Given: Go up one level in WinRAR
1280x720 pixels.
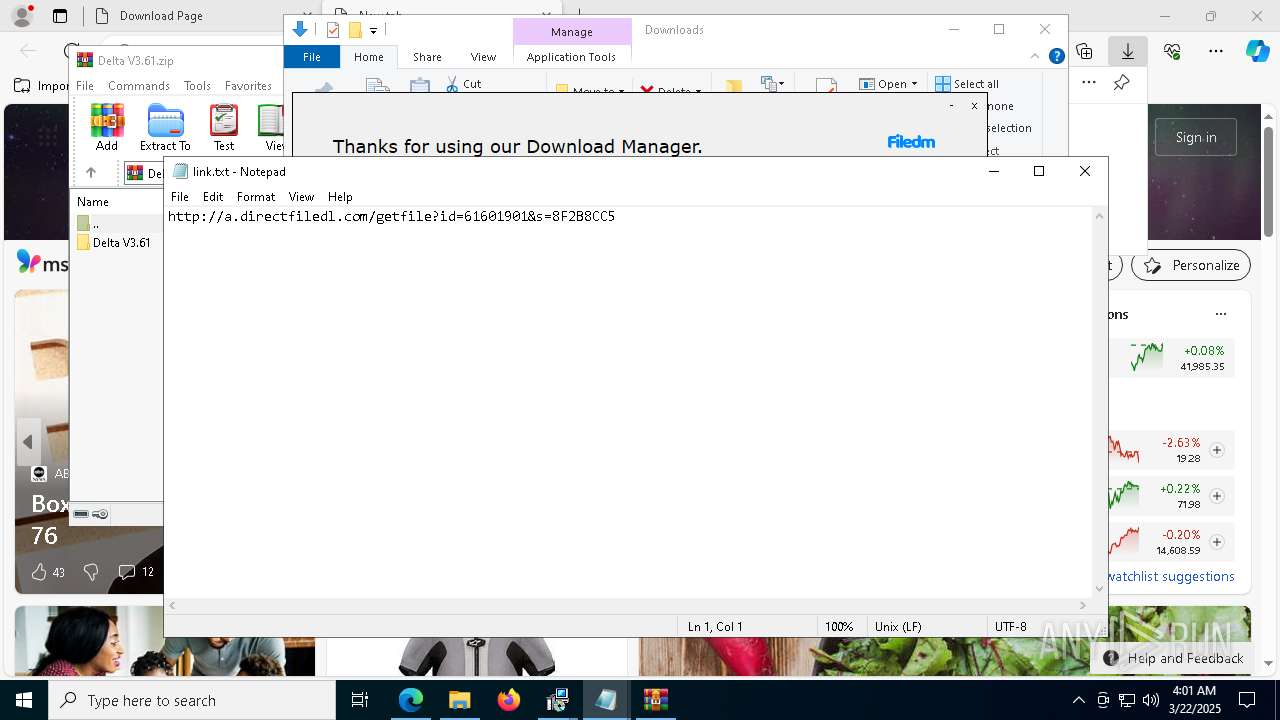Looking at the screenshot, I should pyautogui.click(x=91, y=172).
